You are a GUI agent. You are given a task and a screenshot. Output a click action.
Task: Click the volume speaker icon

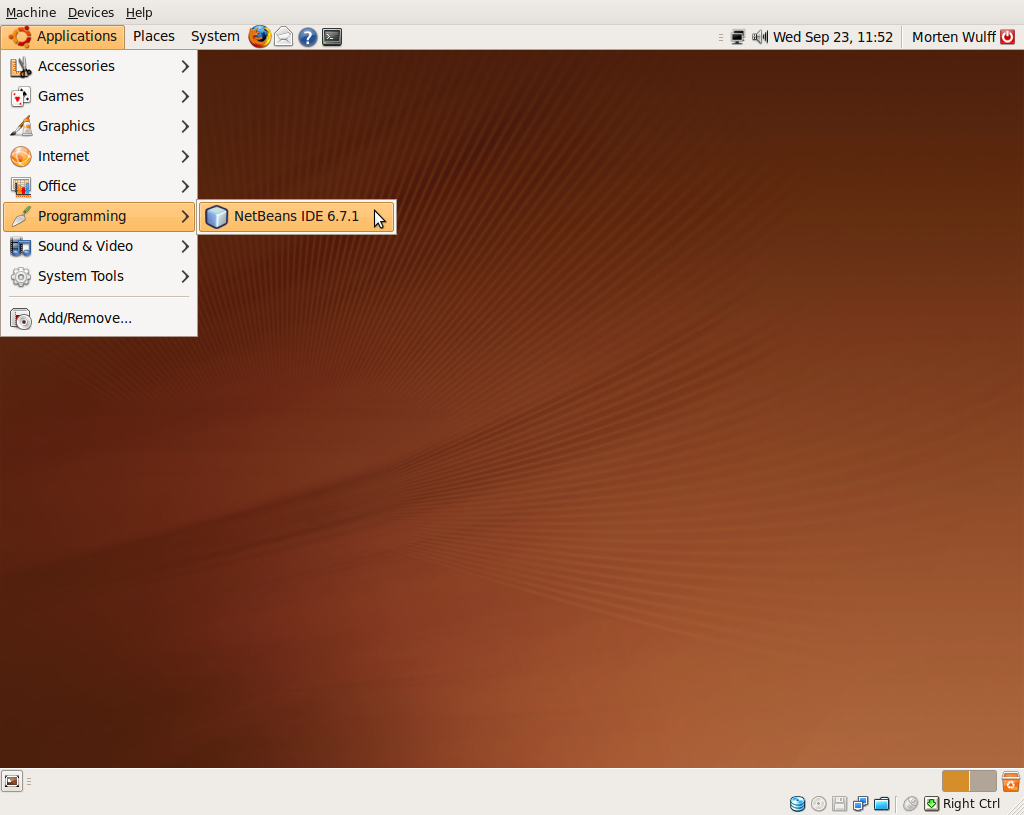(x=760, y=37)
